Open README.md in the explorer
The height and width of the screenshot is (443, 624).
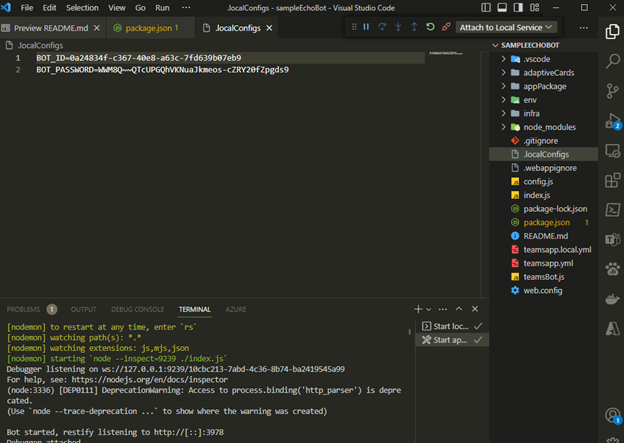click(544, 236)
